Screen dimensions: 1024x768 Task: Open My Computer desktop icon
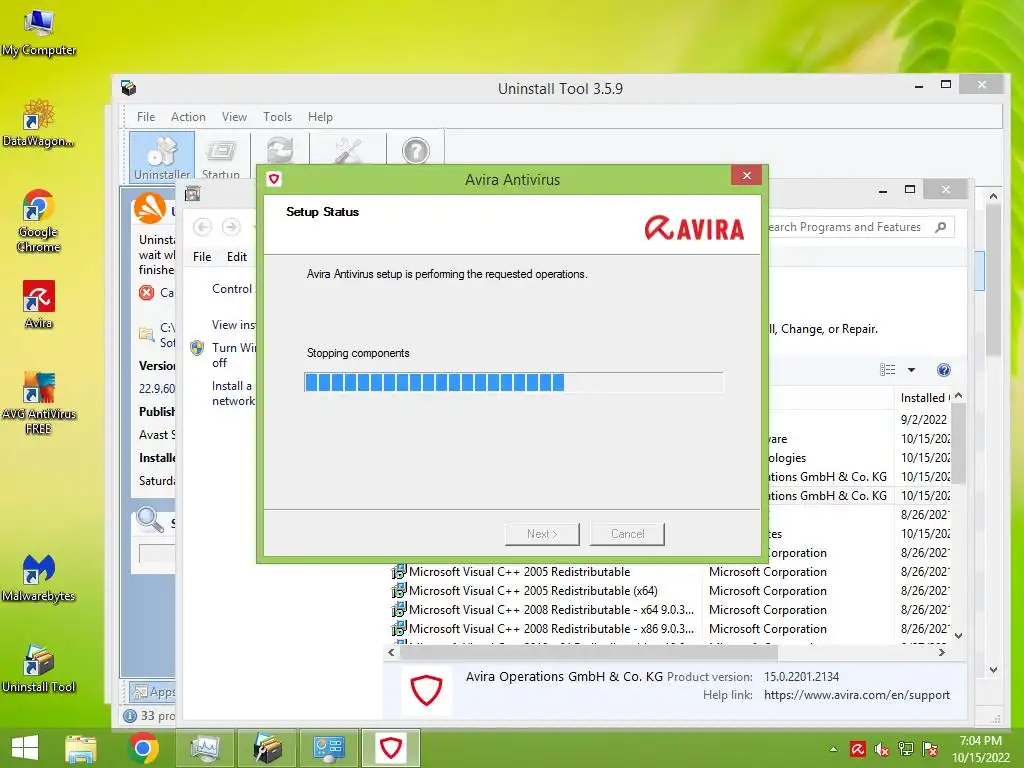[39, 33]
